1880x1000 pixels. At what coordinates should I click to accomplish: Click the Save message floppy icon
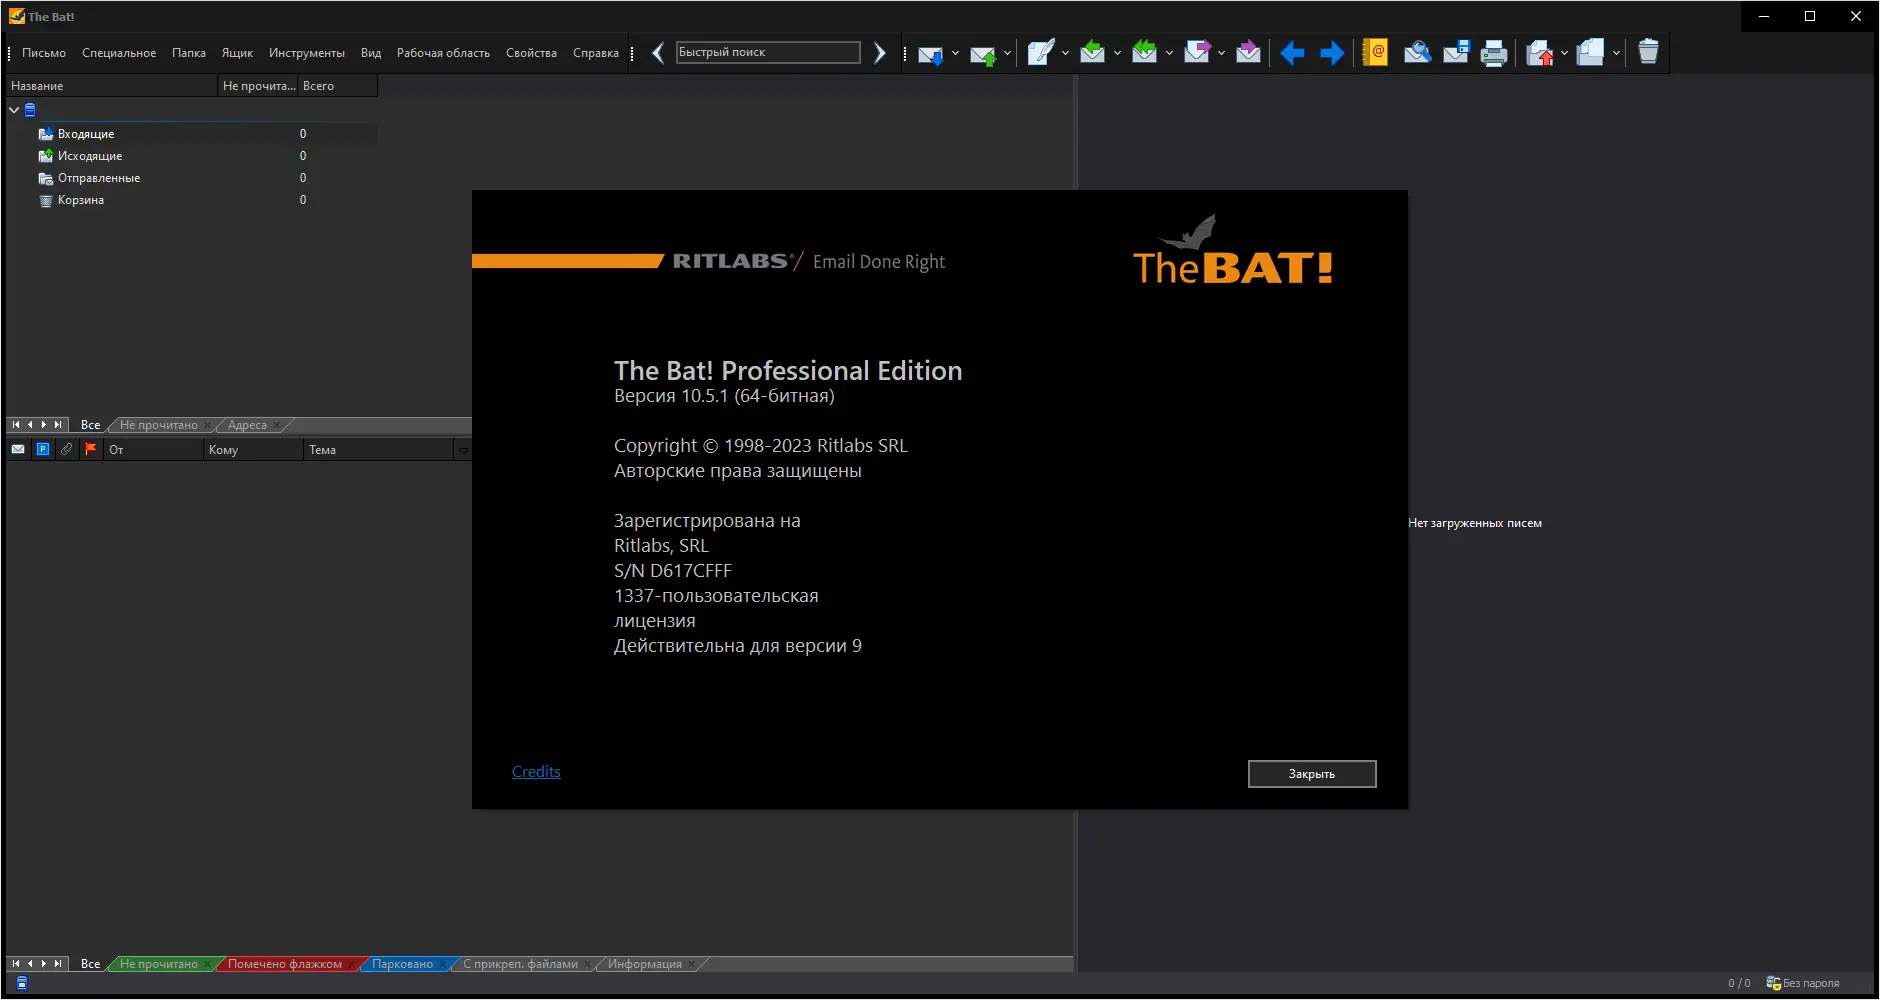click(1456, 53)
